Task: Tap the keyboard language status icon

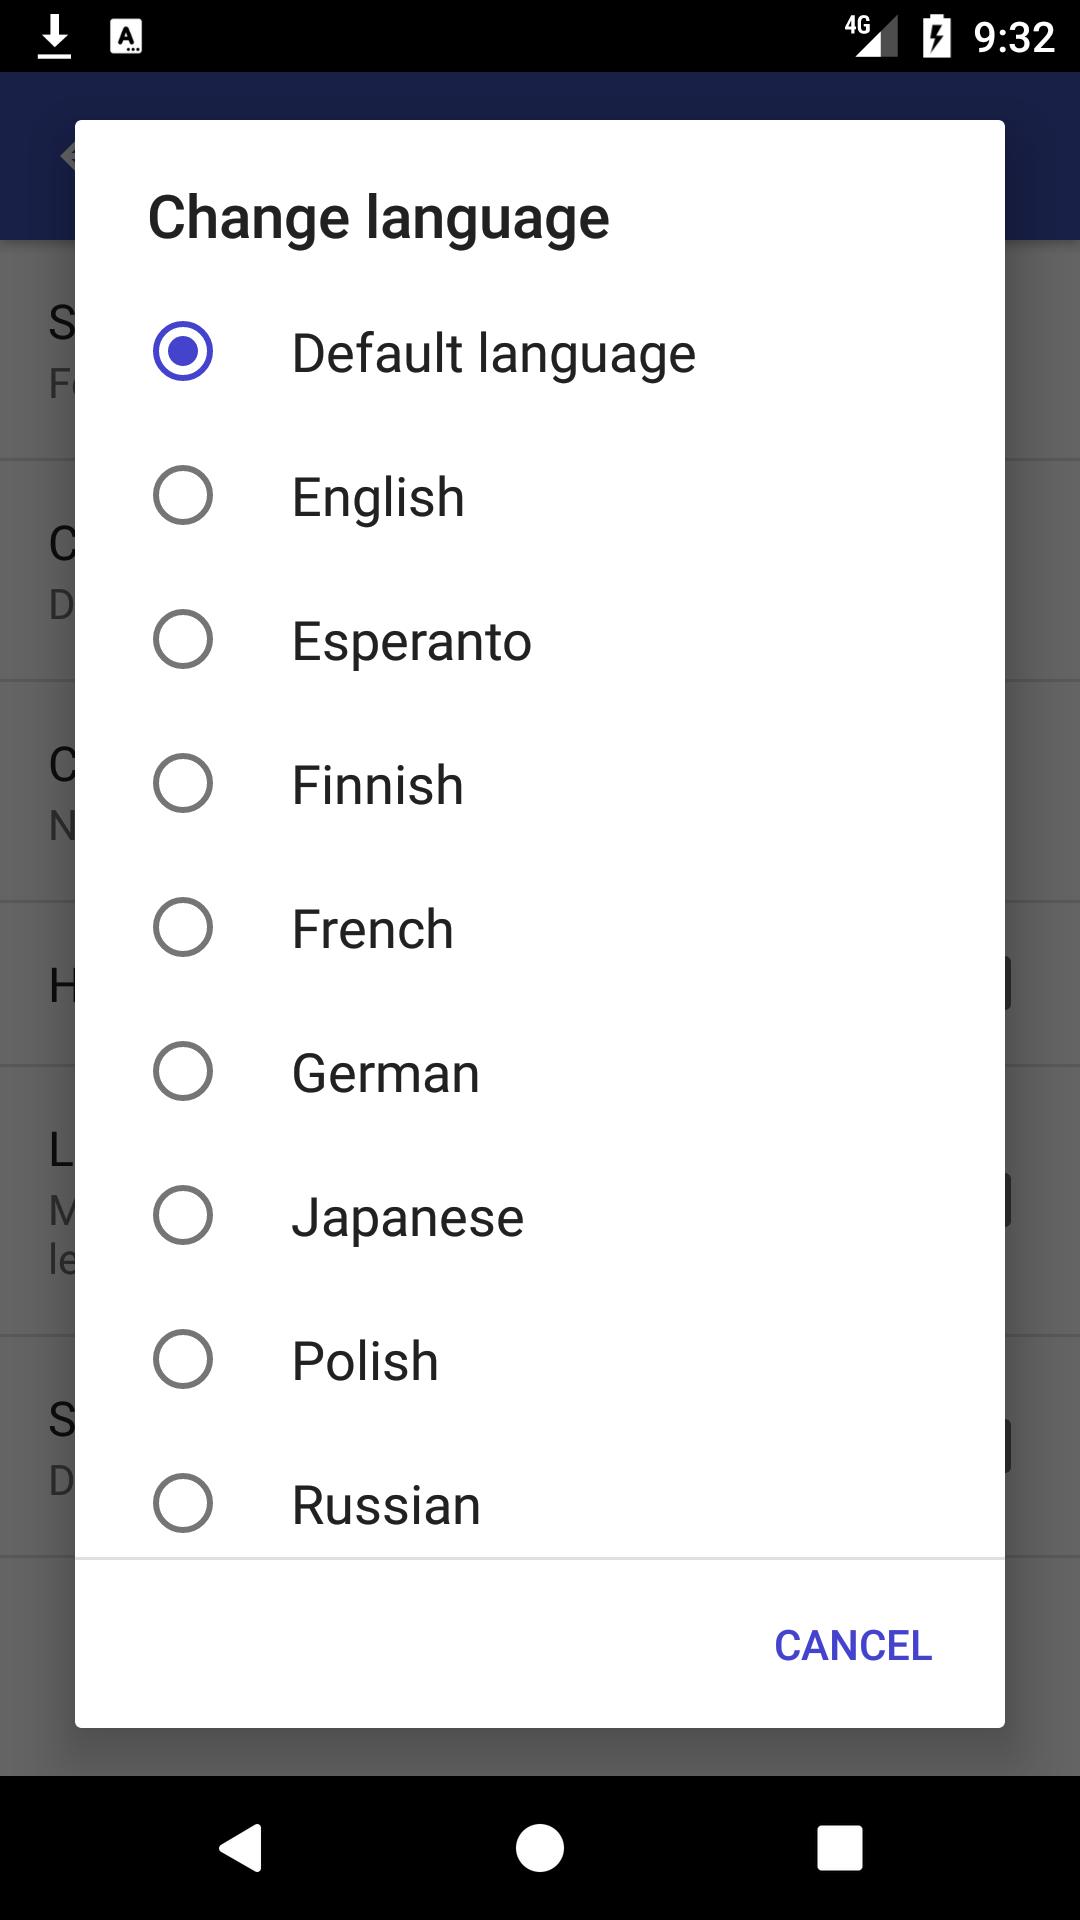Action: 126,37
